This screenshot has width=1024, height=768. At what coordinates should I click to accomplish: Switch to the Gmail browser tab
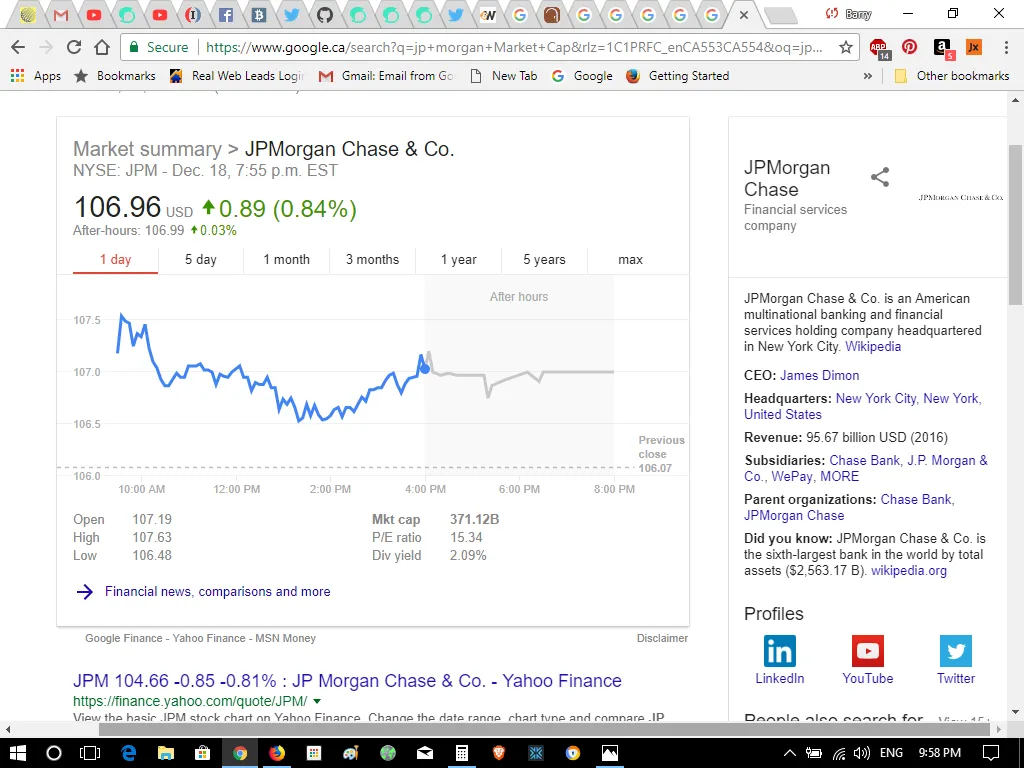pos(61,14)
